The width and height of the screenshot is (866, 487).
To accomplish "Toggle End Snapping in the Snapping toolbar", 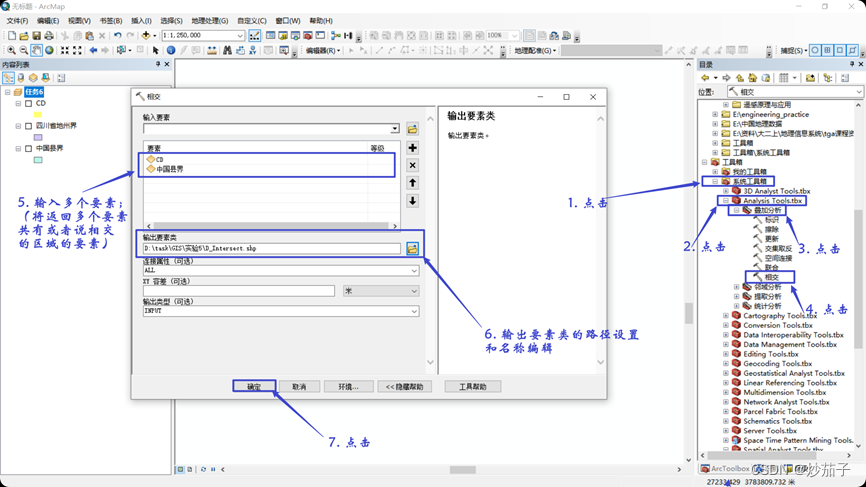I will [827, 50].
